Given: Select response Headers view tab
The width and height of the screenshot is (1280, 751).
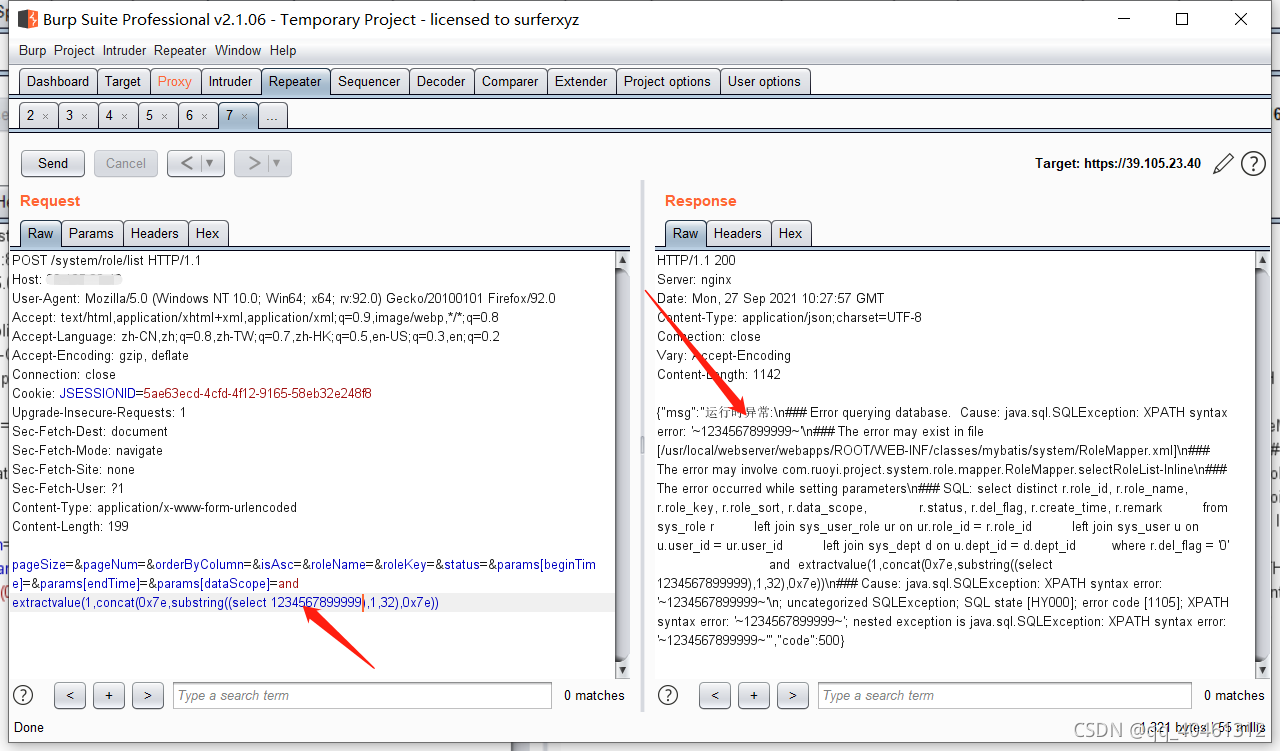Looking at the screenshot, I should pos(738,233).
